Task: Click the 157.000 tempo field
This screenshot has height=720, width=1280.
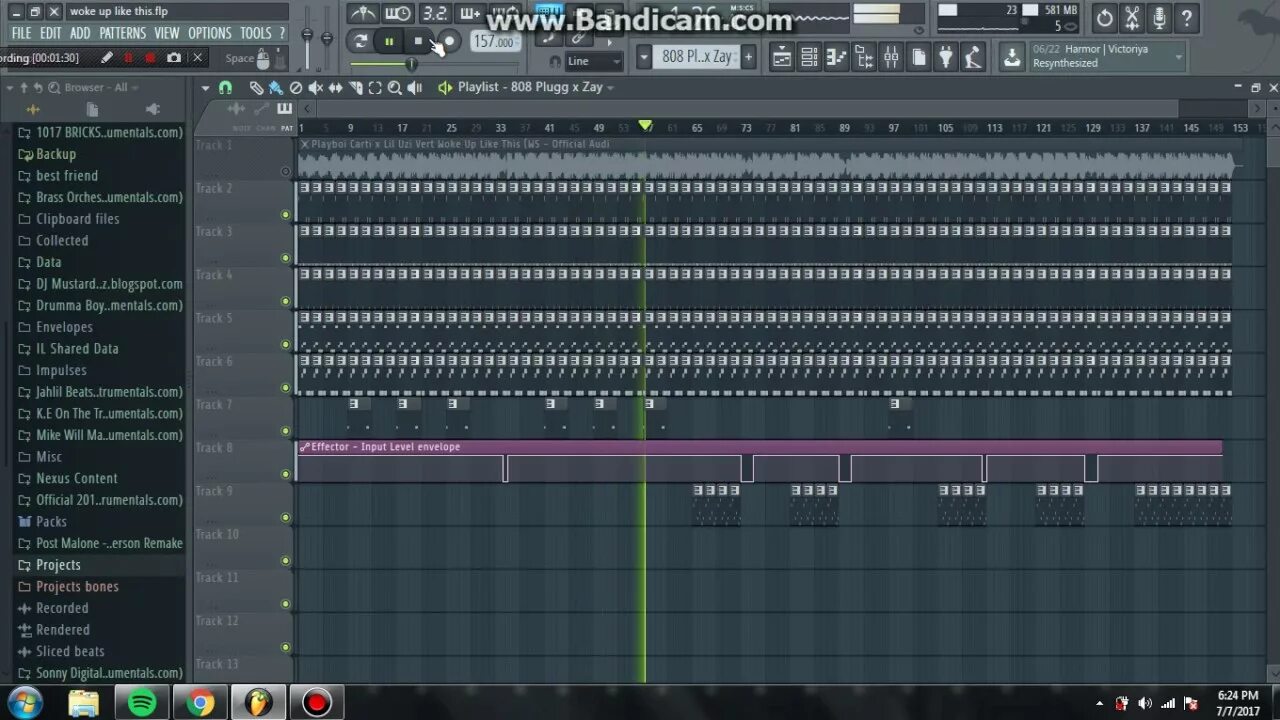Action: click(x=494, y=41)
